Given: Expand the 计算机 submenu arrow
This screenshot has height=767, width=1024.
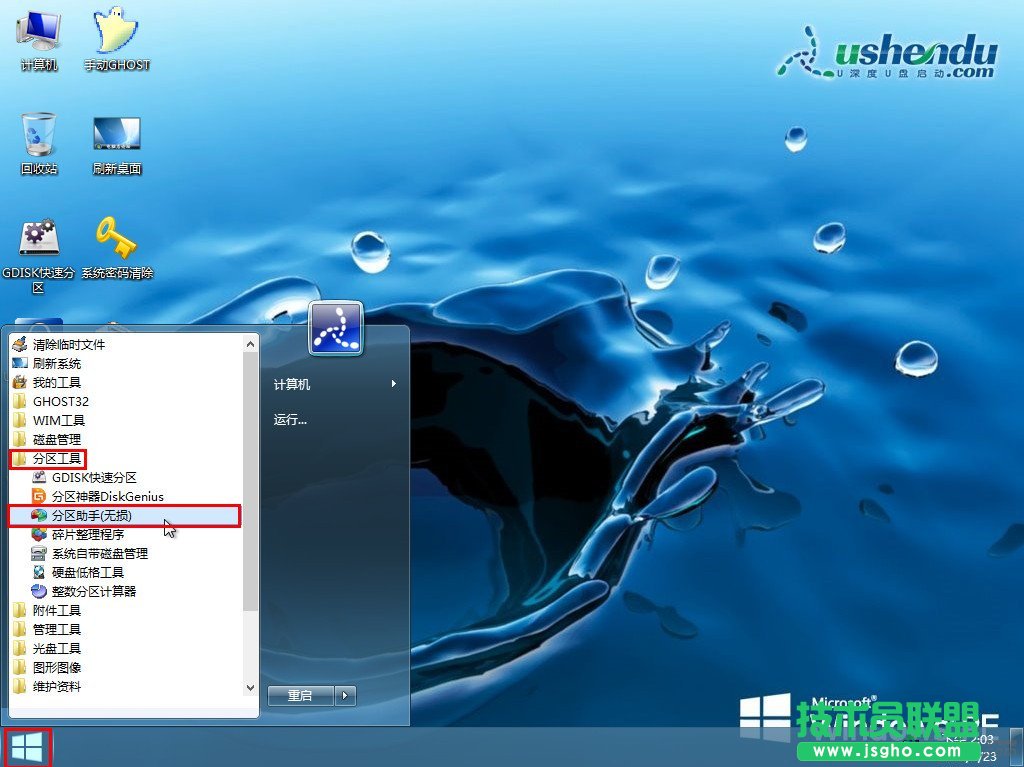Looking at the screenshot, I should tap(394, 383).
